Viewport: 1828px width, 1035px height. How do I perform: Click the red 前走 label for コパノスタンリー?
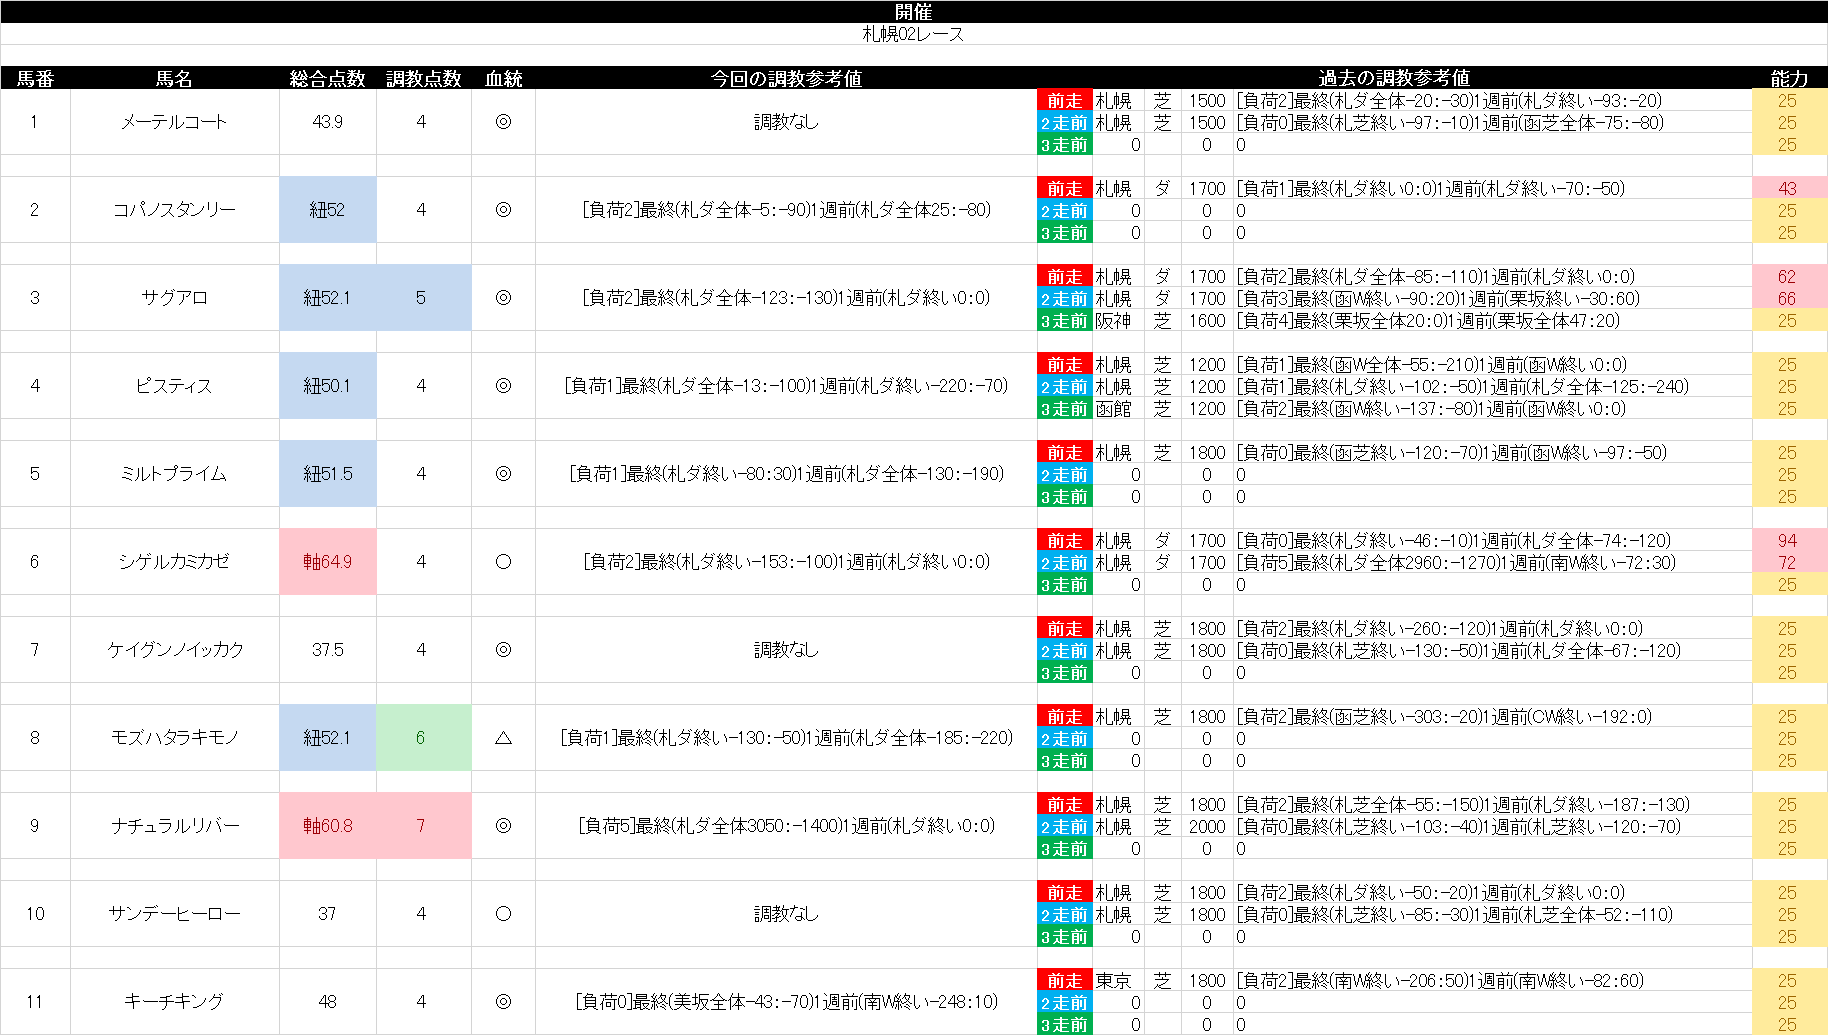point(1064,189)
